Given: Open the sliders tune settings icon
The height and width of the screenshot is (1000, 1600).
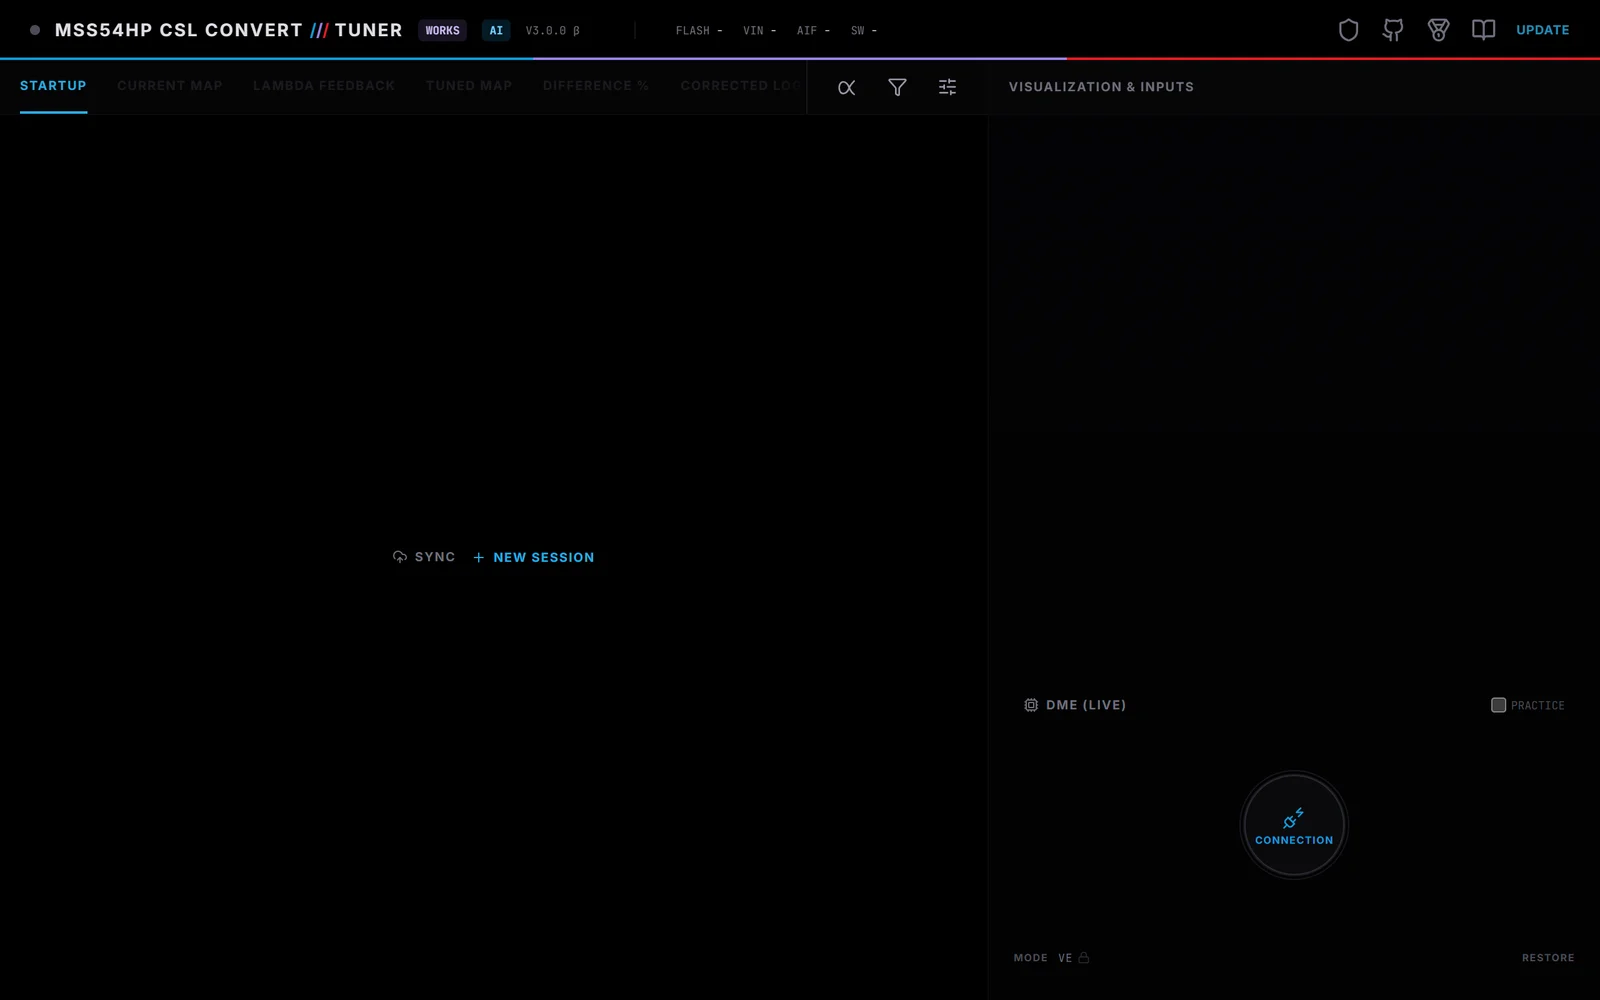Looking at the screenshot, I should pos(947,87).
